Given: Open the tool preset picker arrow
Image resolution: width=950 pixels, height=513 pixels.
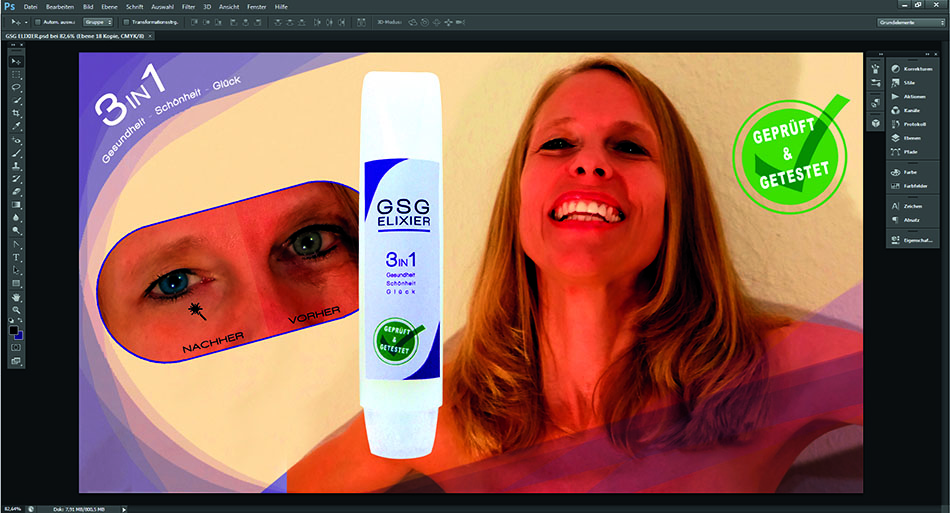Looking at the screenshot, I should [26, 22].
